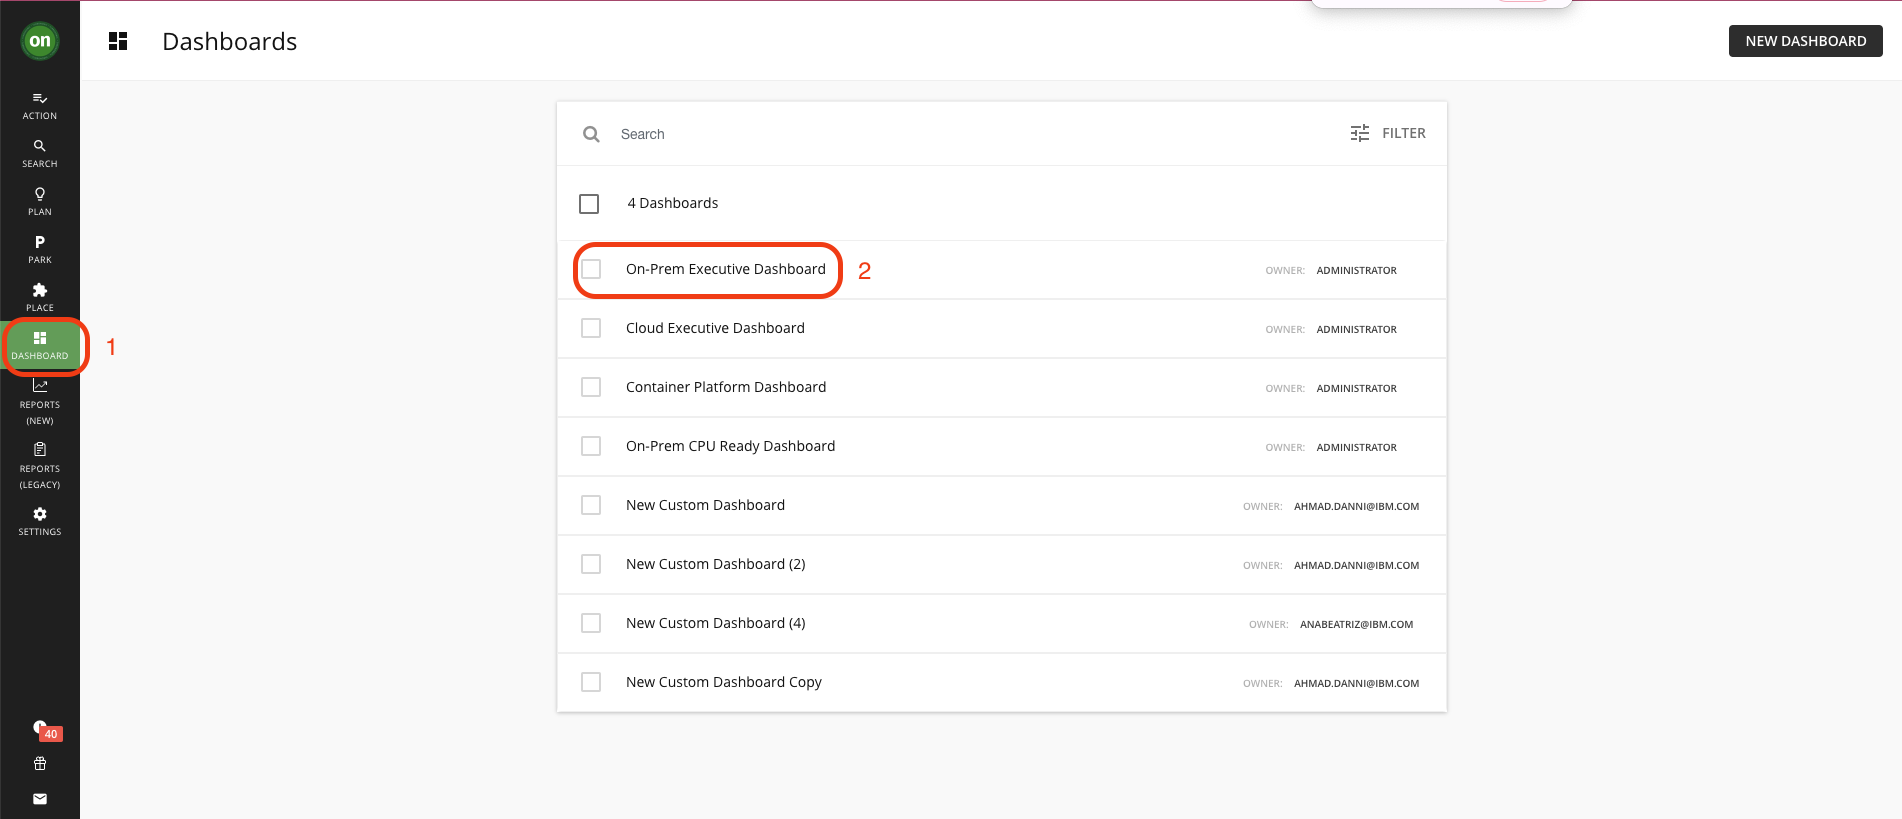Click the '4 Dashboards' count label
Image resolution: width=1902 pixels, height=819 pixels.
(673, 203)
